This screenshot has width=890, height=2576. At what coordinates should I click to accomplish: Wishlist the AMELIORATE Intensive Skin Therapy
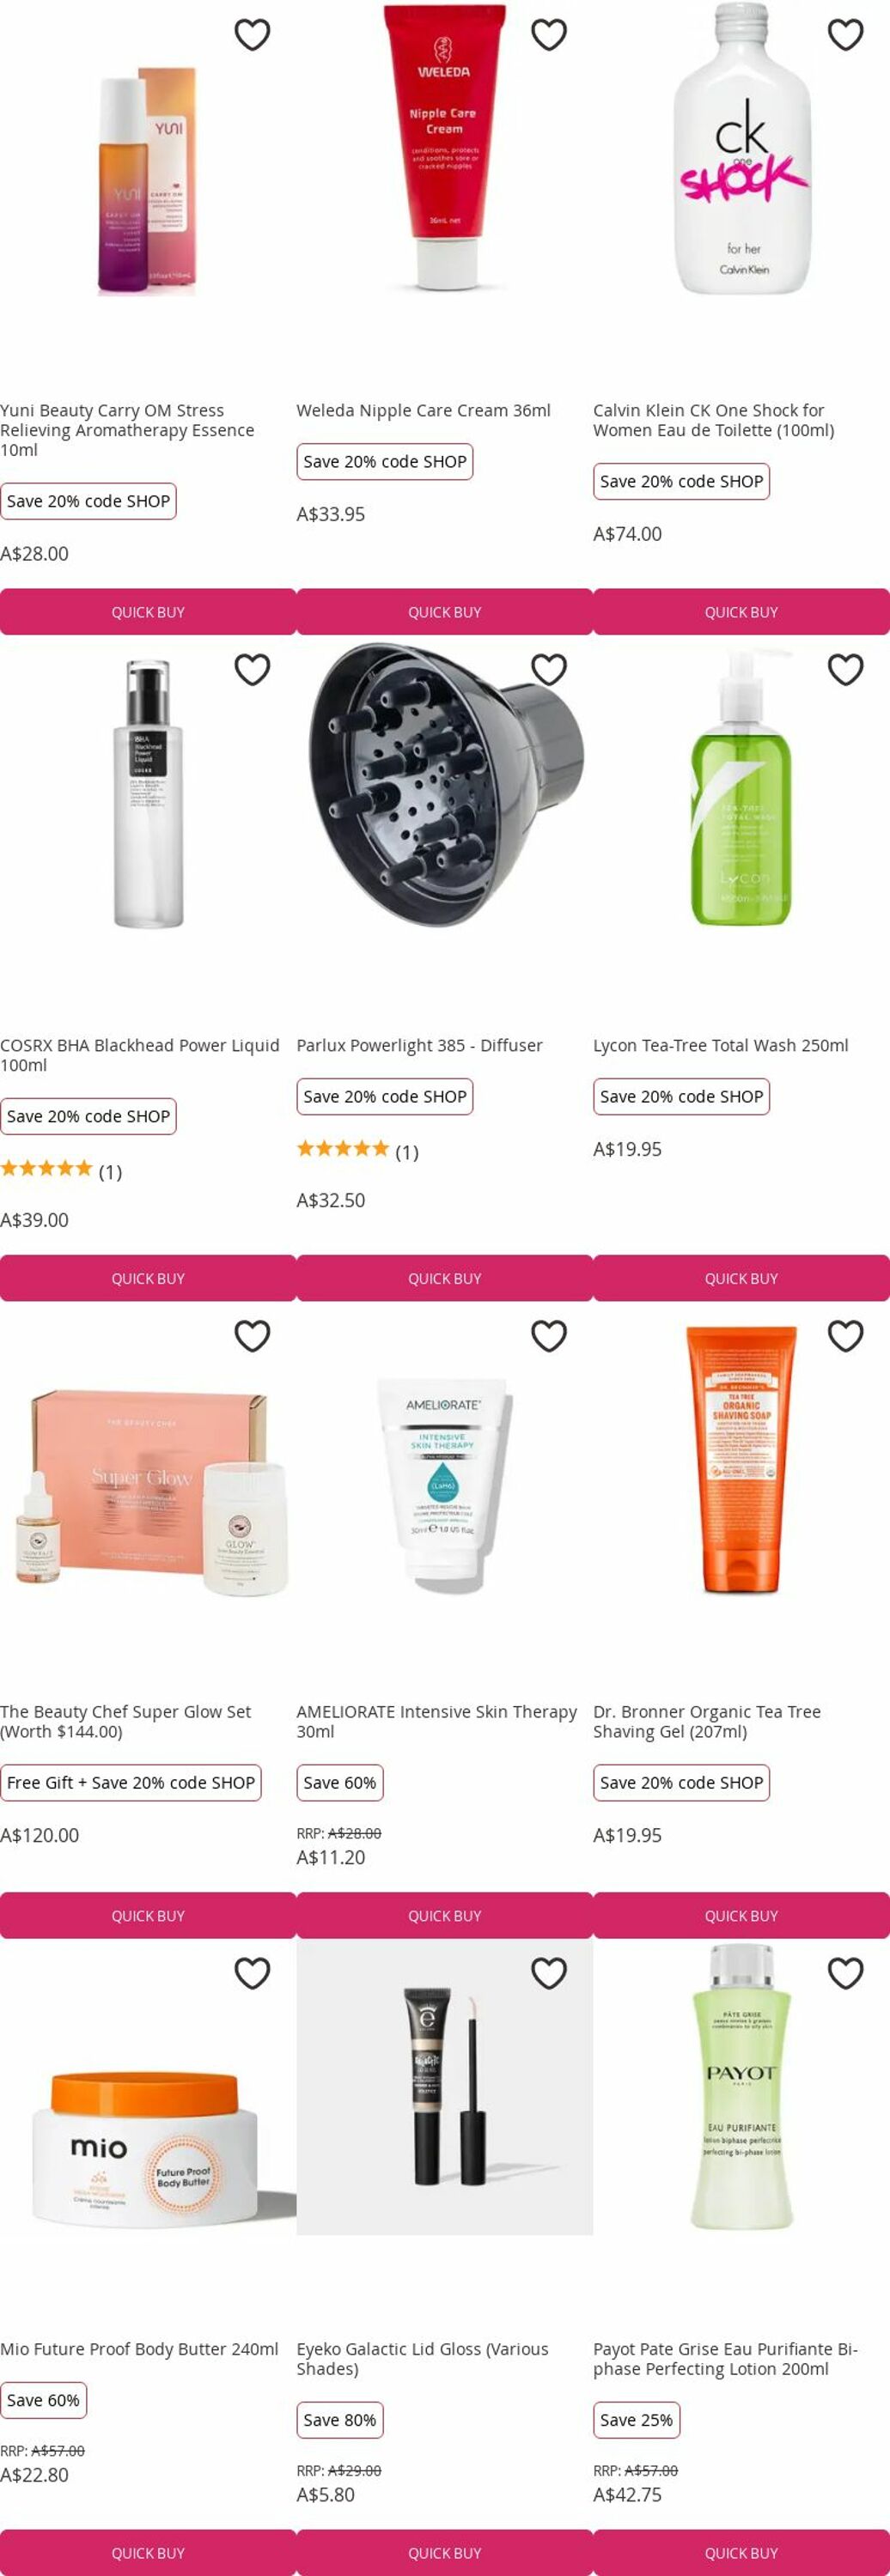[549, 1335]
